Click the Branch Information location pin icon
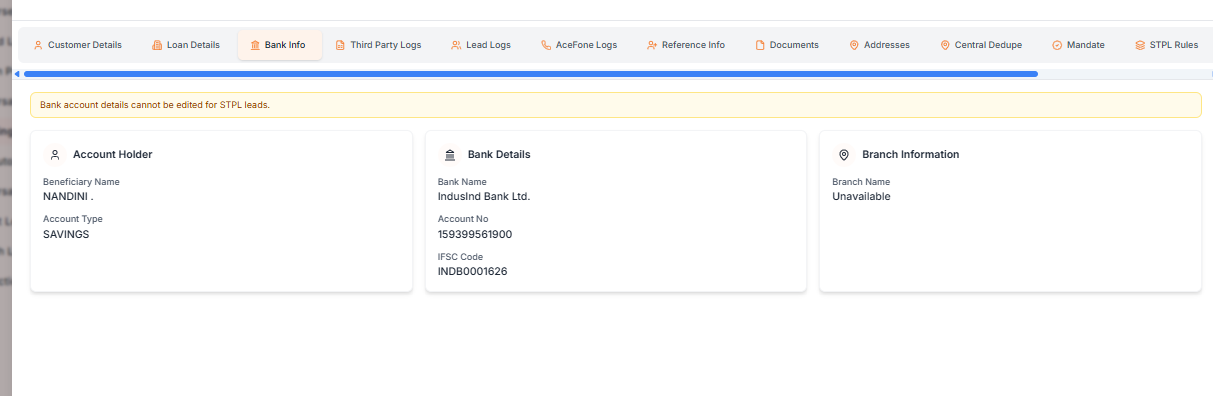Image resolution: width=1213 pixels, height=396 pixels. [844, 155]
